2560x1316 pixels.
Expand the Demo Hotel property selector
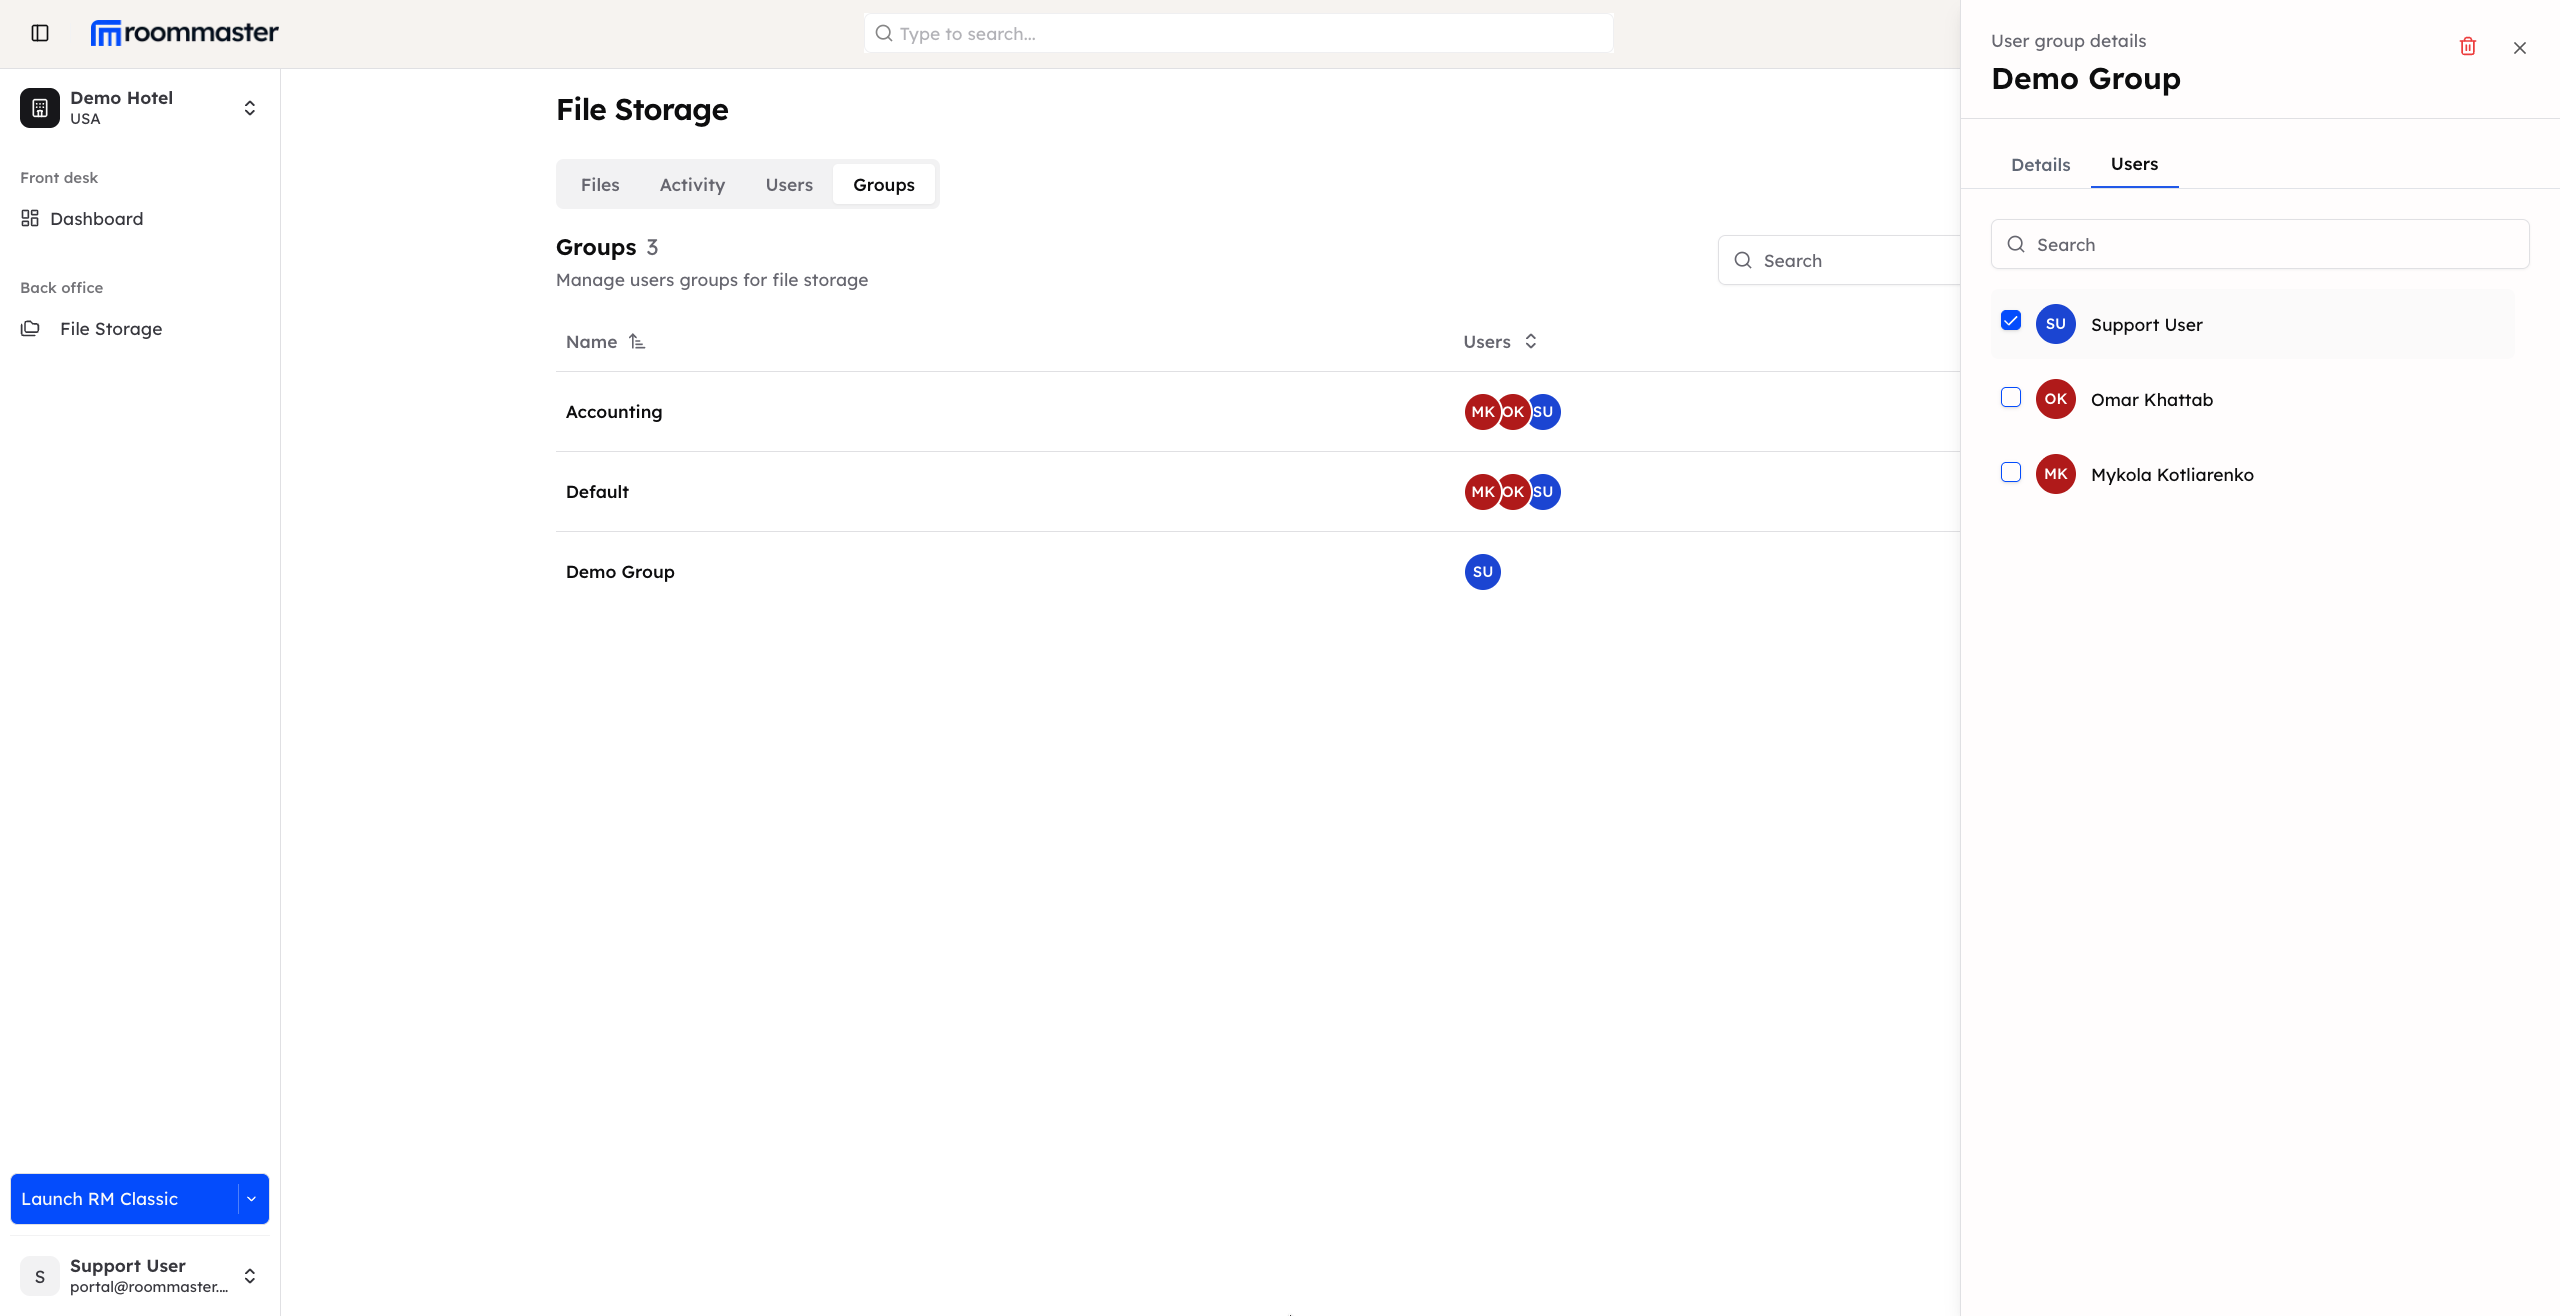249,107
